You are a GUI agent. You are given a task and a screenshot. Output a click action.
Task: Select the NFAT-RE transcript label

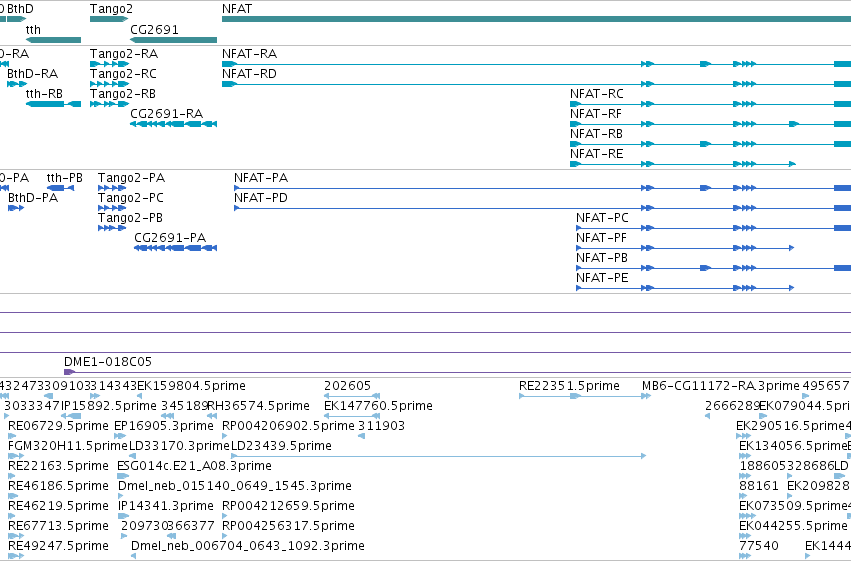(596, 154)
